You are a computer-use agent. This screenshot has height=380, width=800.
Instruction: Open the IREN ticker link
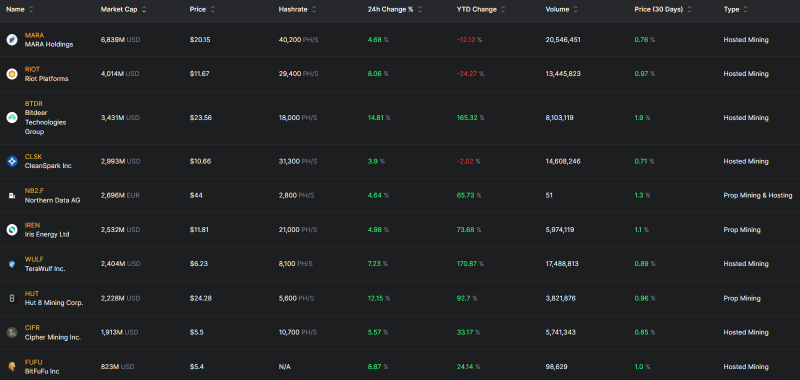pyautogui.click(x=32, y=225)
